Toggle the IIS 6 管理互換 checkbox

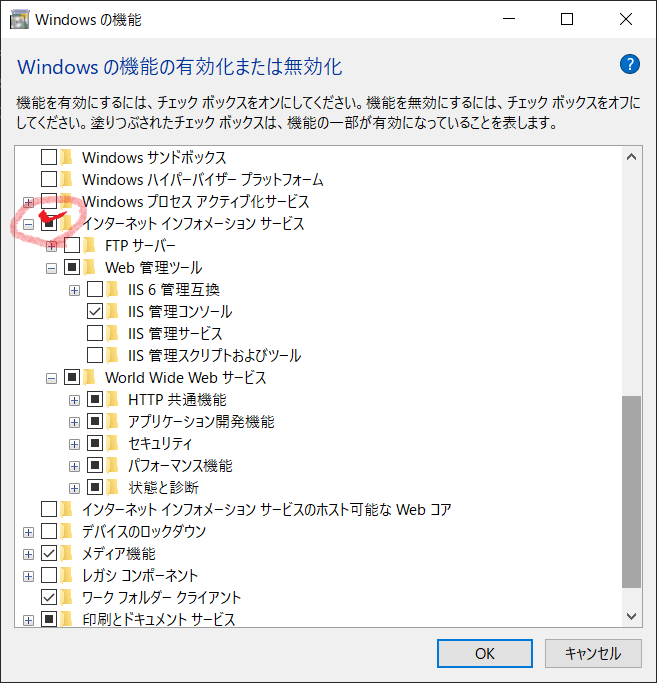pyautogui.click(x=95, y=289)
